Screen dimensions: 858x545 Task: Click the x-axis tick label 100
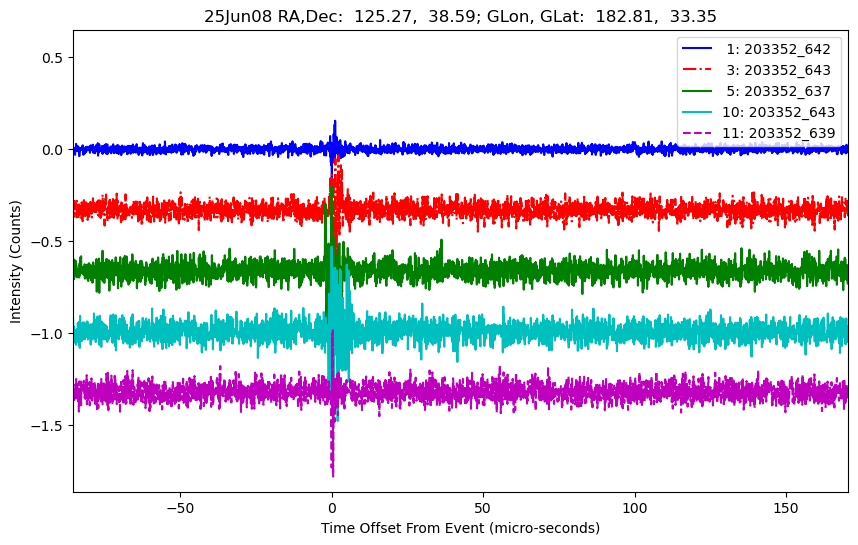click(x=635, y=508)
